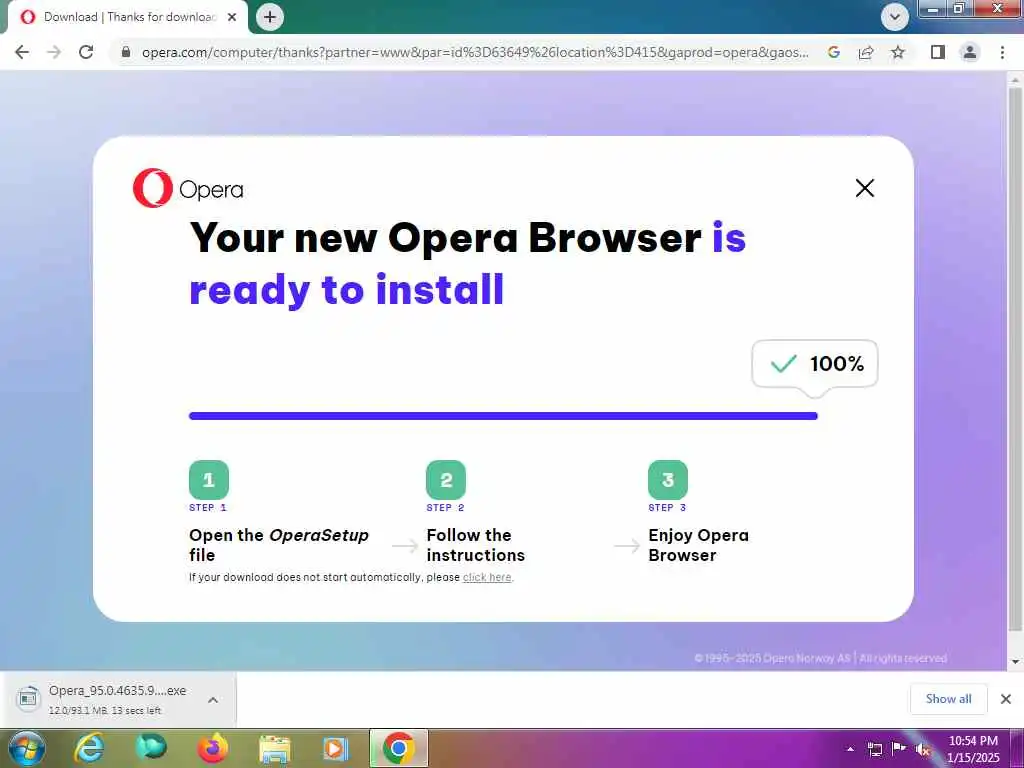Click the Share page icon
Screen dimensions: 1024x768
[866, 52]
